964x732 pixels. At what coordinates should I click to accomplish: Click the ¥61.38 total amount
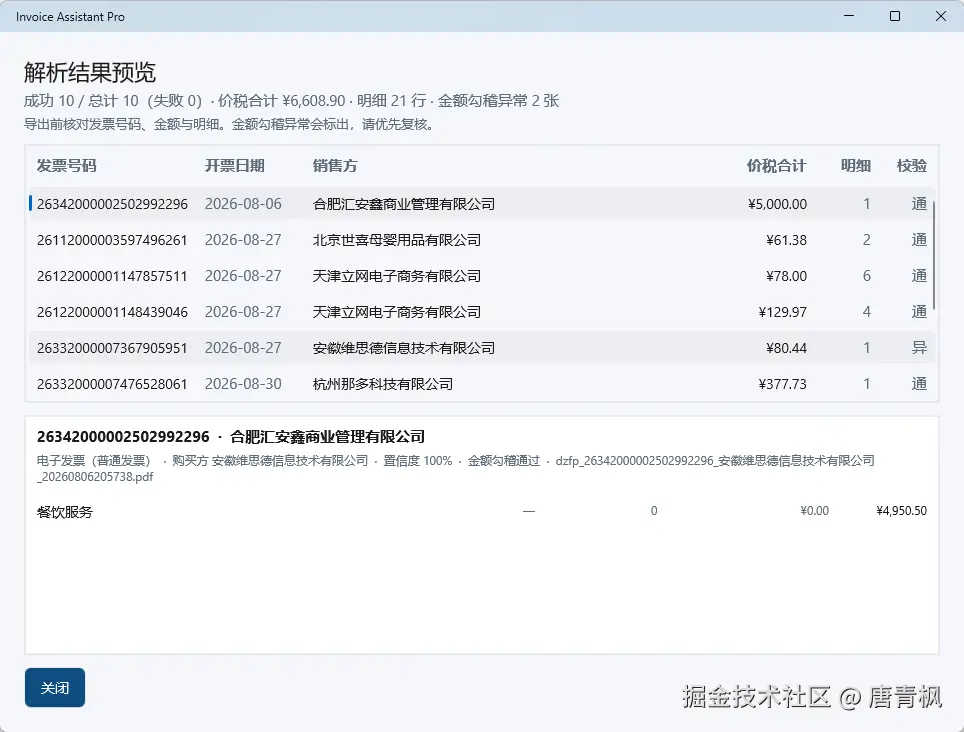786,240
